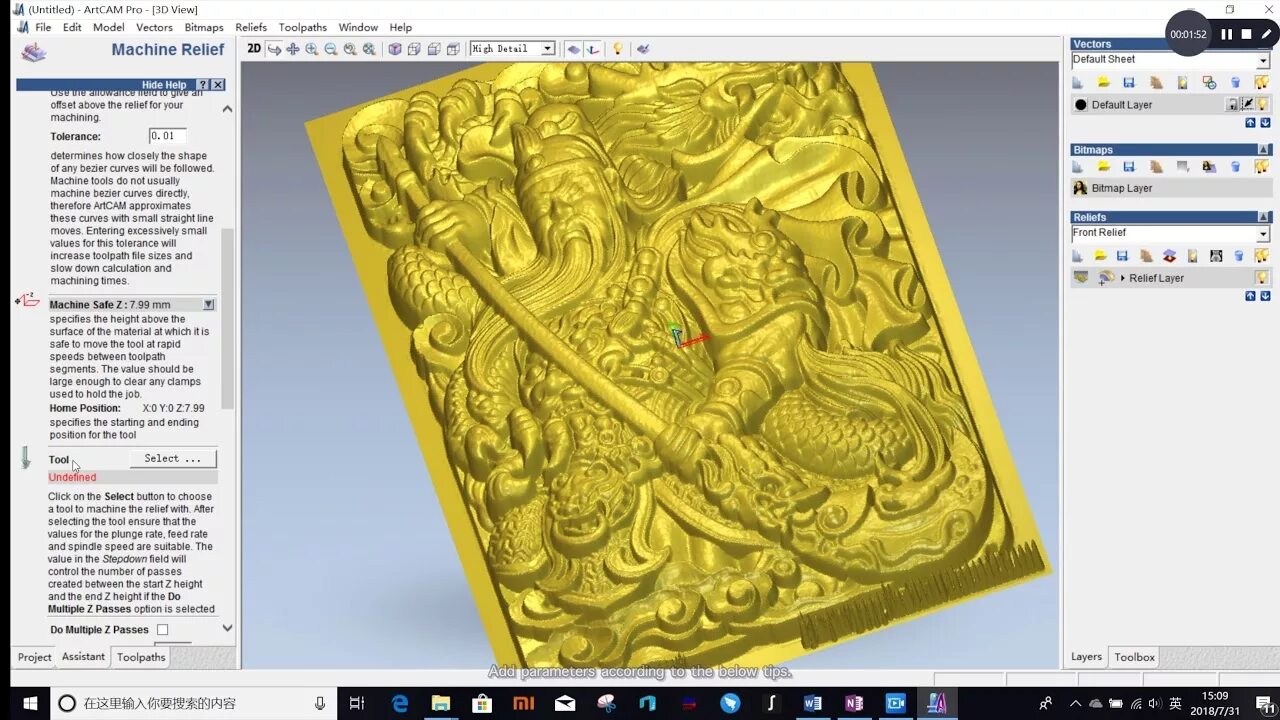Toggle all vector layers visibility bulbs
The height and width of the screenshot is (720, 1280).
tap(1262, 83)
